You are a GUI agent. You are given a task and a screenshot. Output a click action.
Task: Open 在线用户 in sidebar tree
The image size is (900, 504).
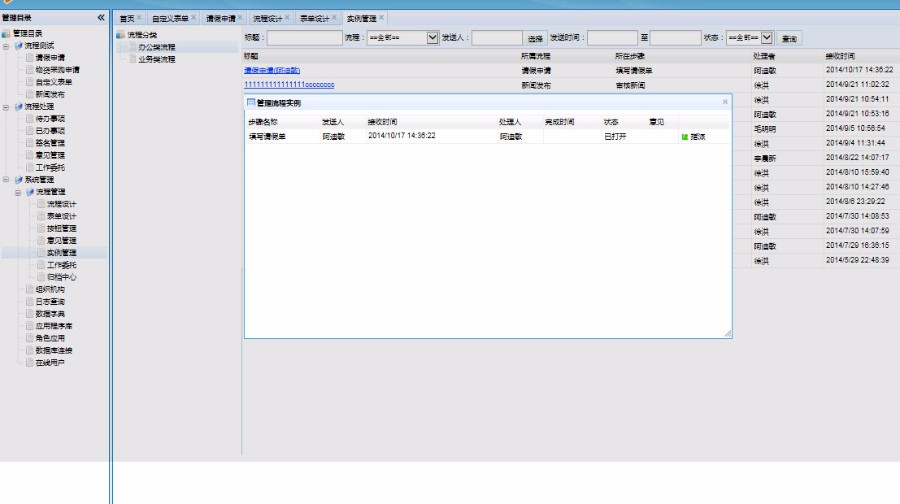point(50,363)
